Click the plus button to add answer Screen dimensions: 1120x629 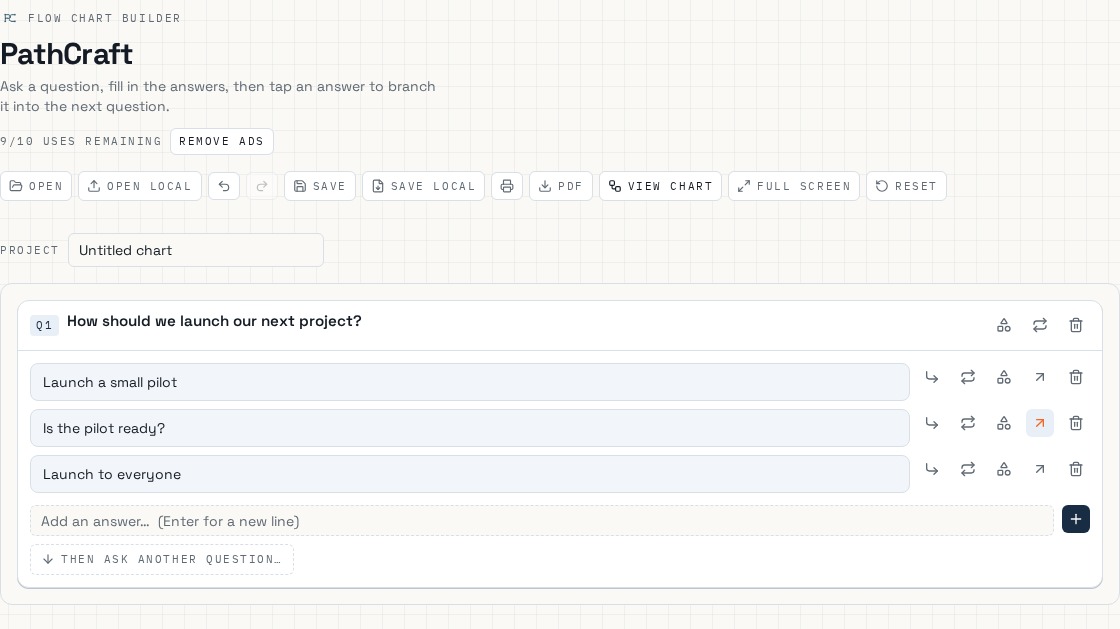pos(1076,519)
